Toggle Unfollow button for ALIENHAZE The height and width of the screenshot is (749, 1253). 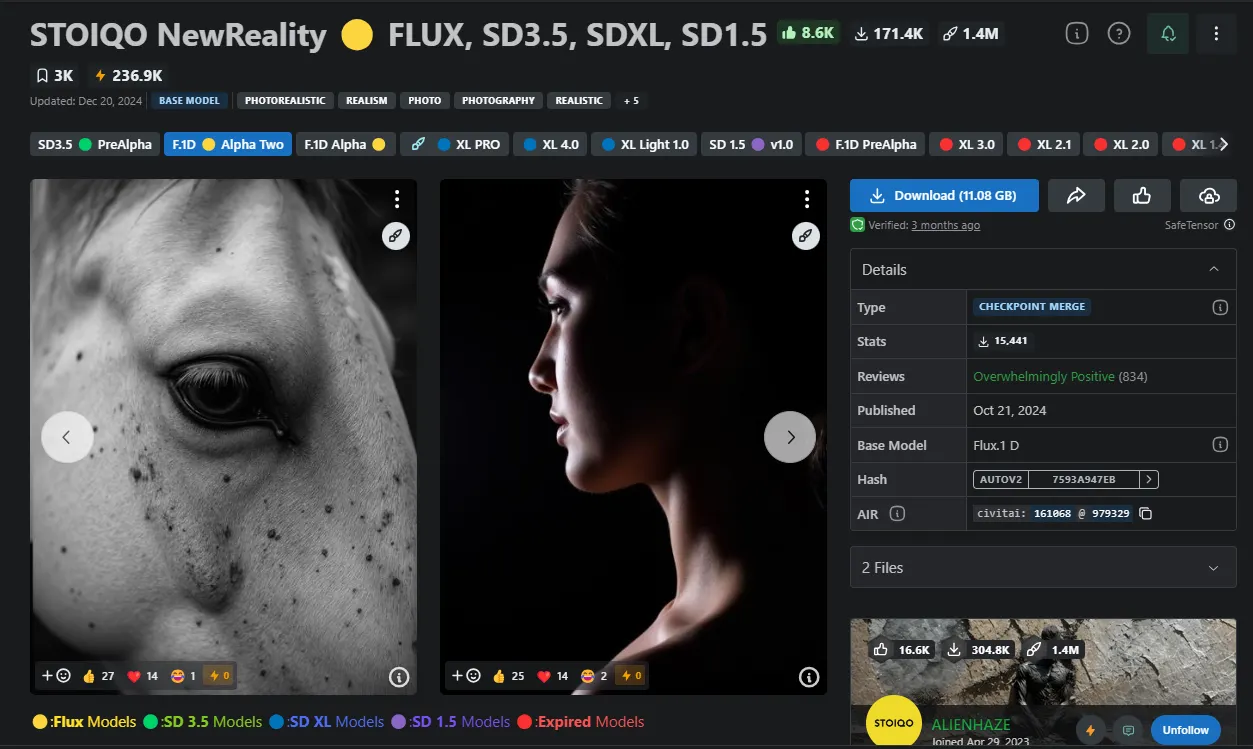(x=1185, y=730)
